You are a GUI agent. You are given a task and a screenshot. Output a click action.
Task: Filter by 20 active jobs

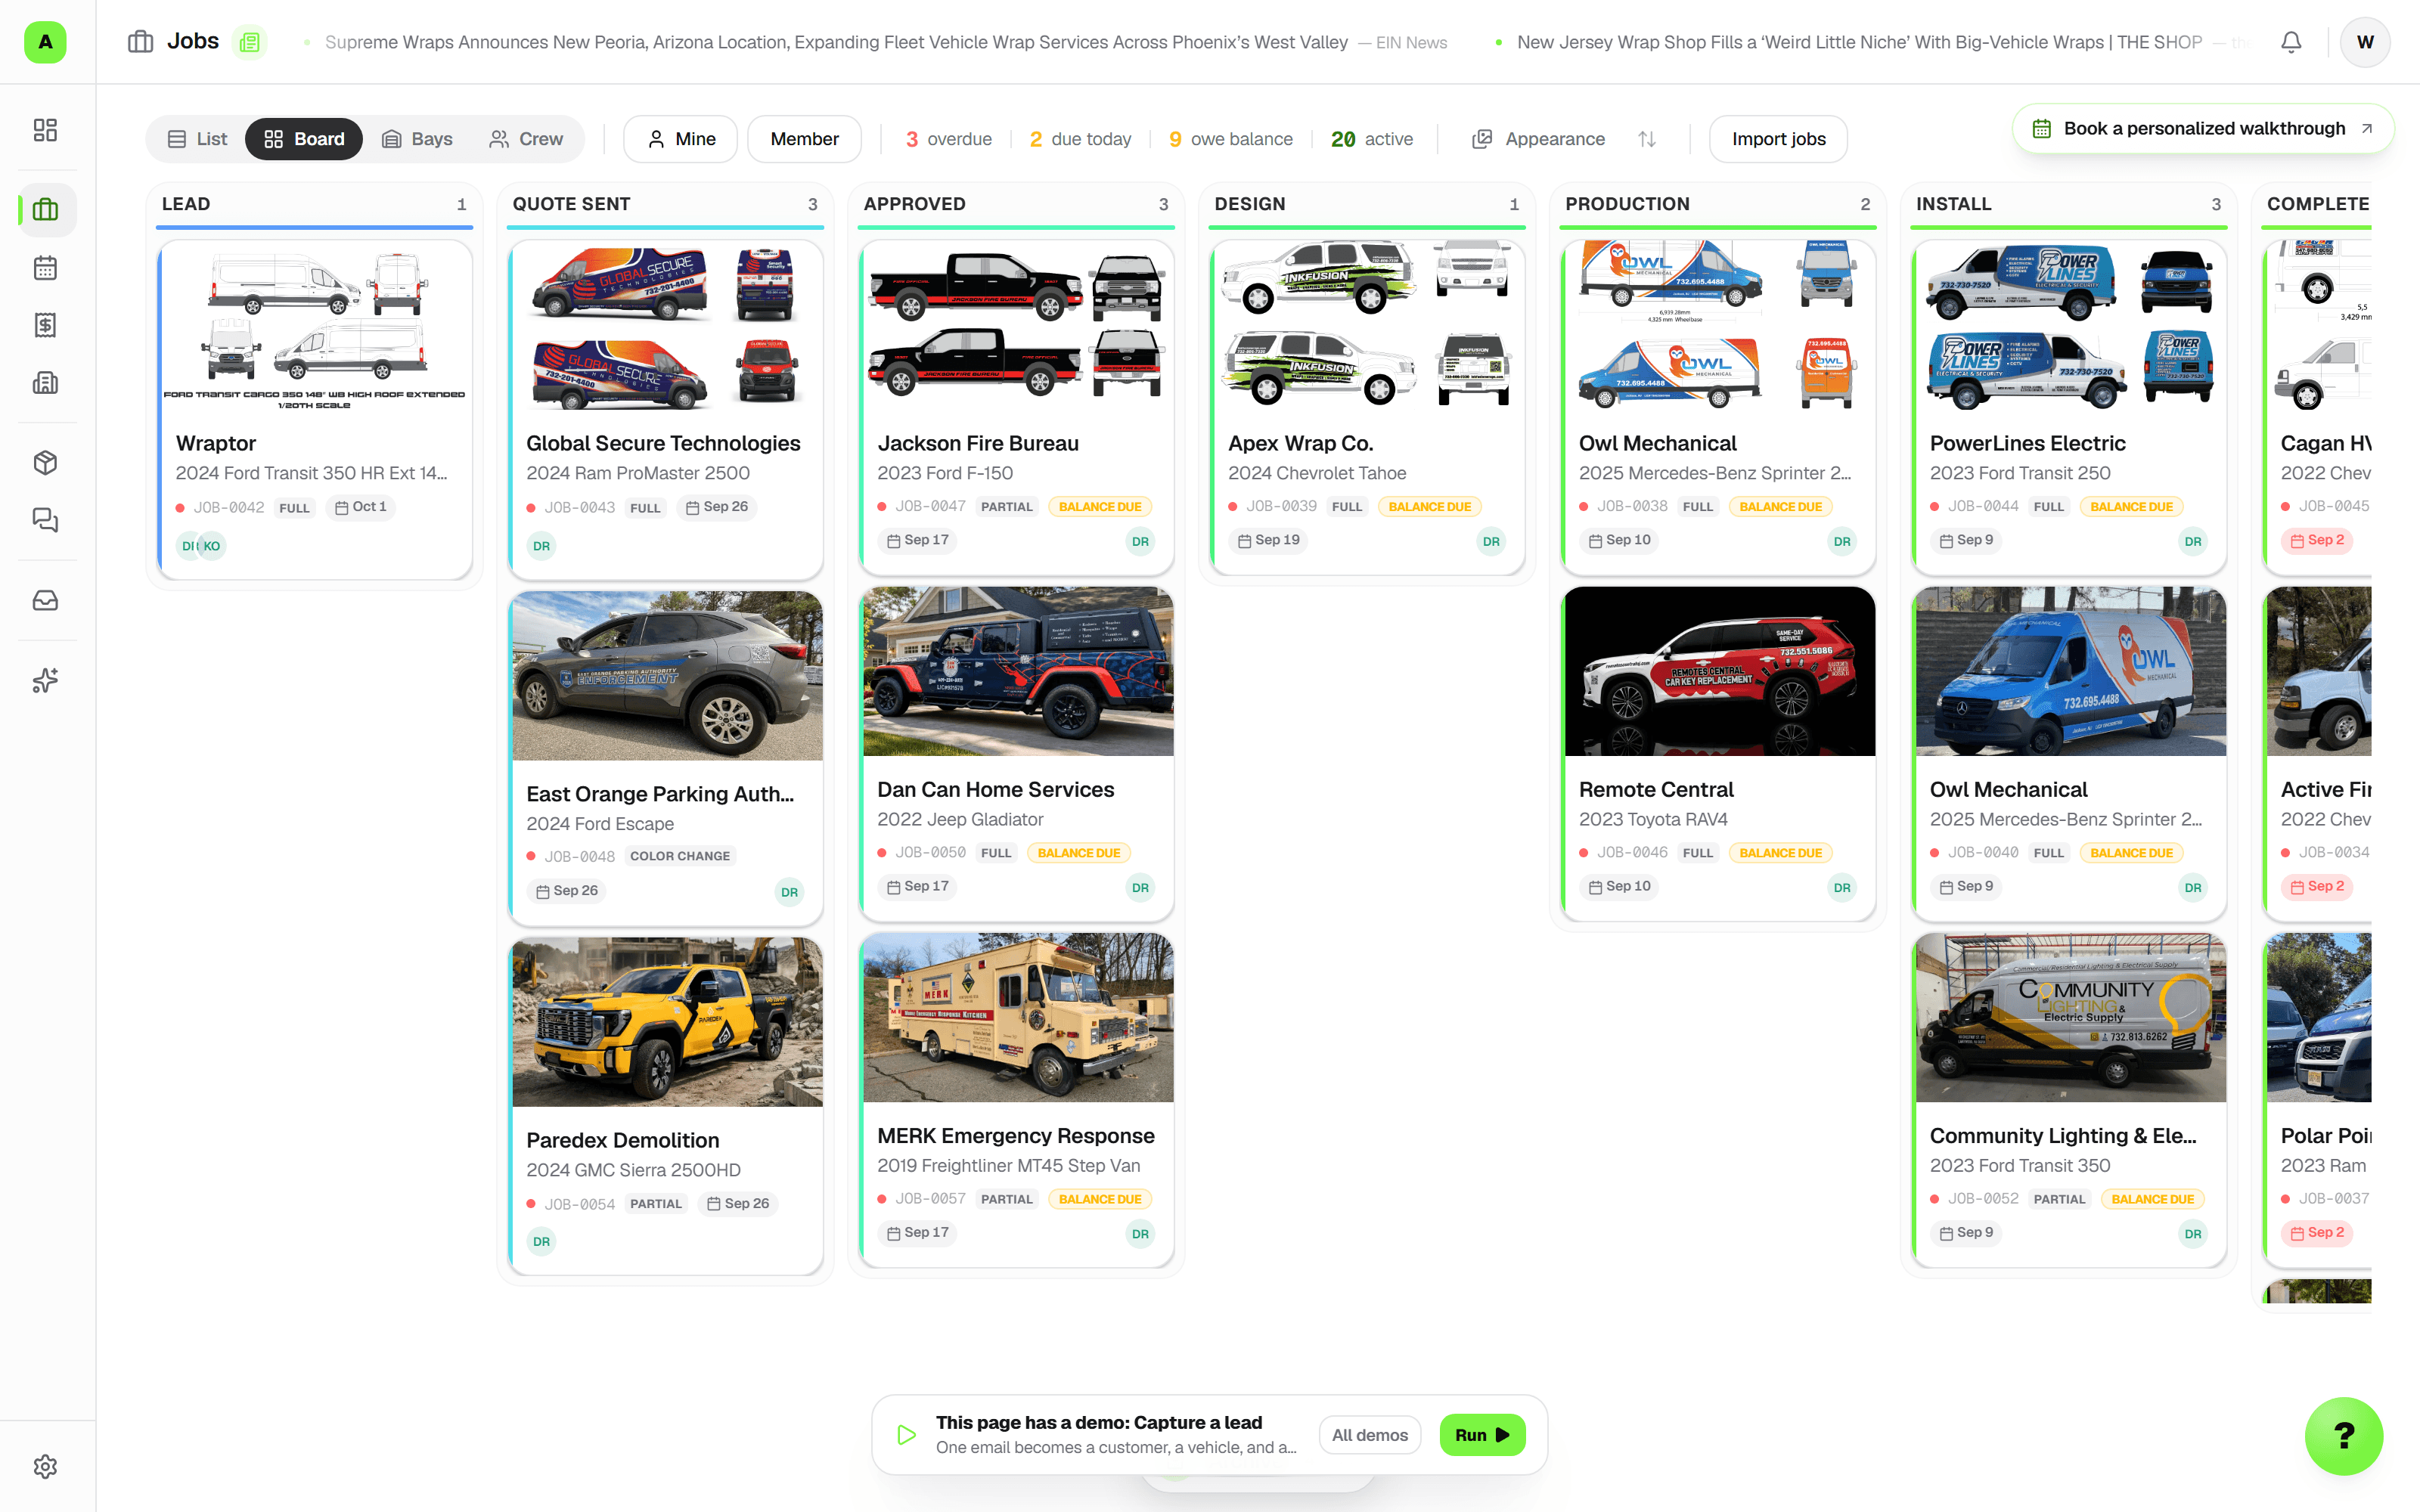(x=1371, y=139)
